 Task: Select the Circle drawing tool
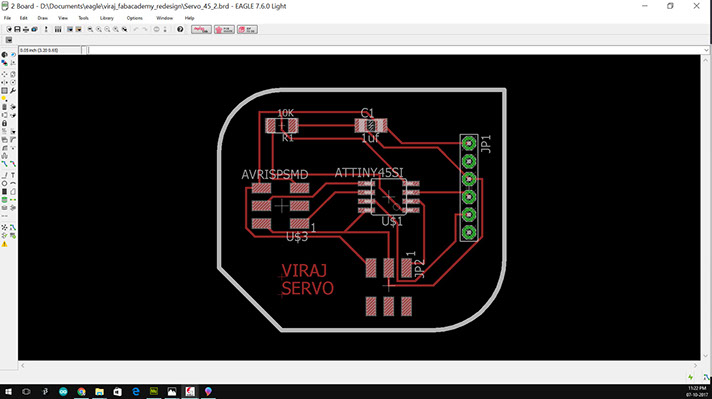(5, 183)
